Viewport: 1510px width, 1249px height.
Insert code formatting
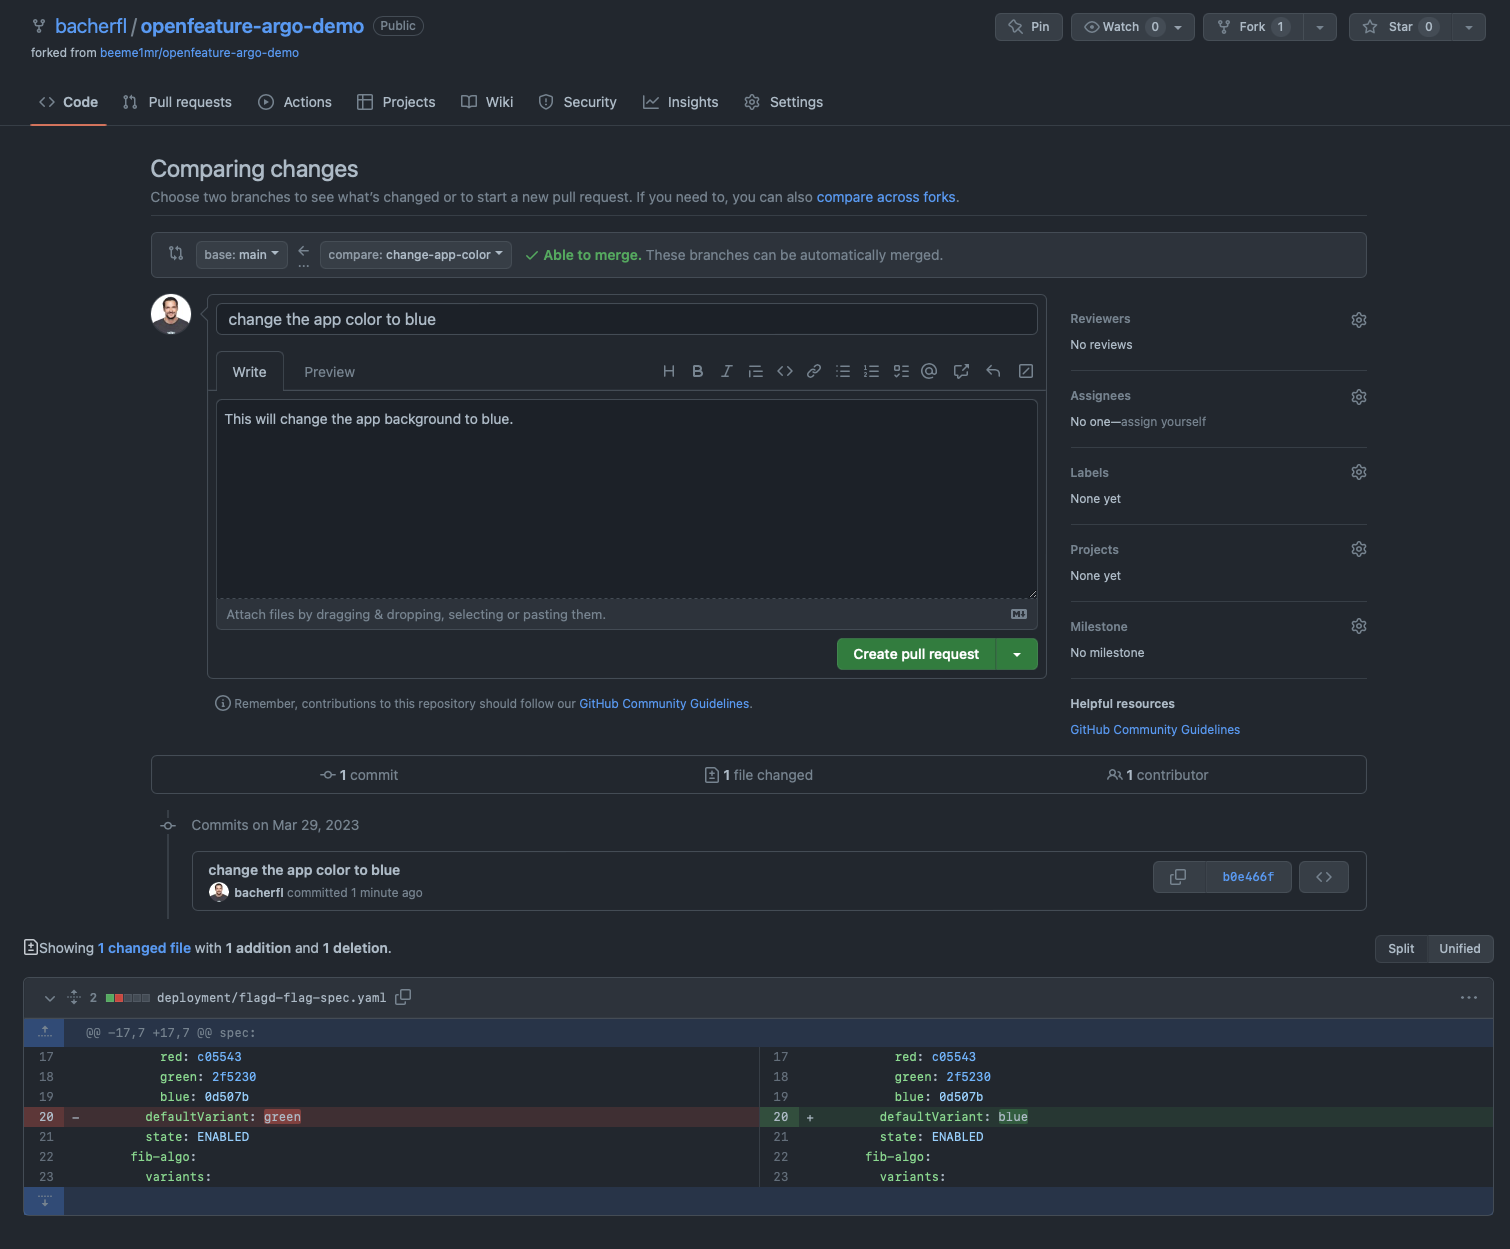point(785,371)
